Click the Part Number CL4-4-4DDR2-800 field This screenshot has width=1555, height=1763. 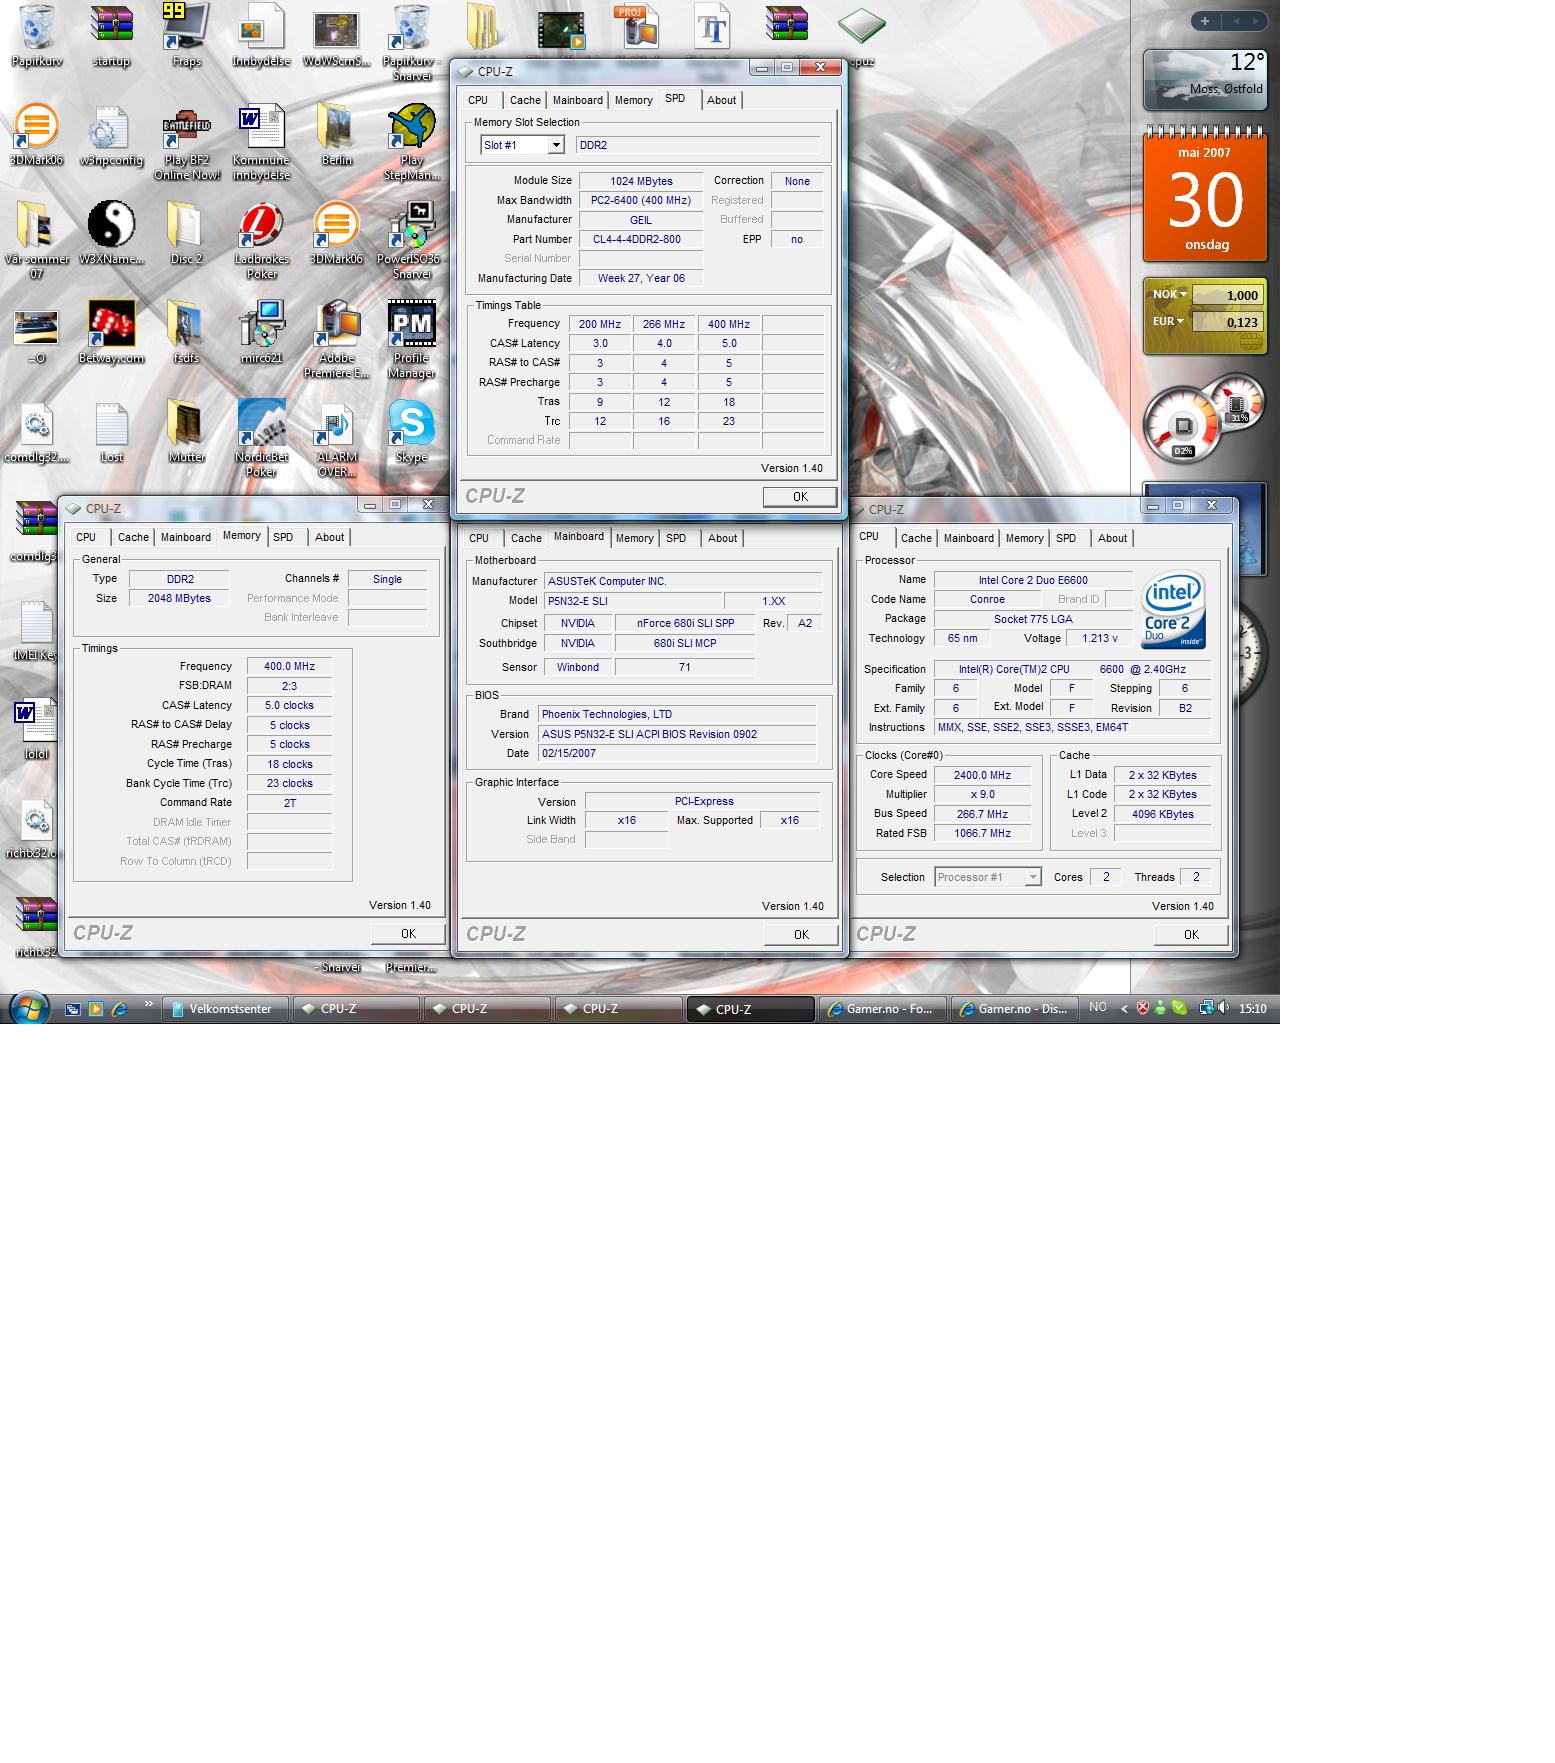click(x=641, y=239)
